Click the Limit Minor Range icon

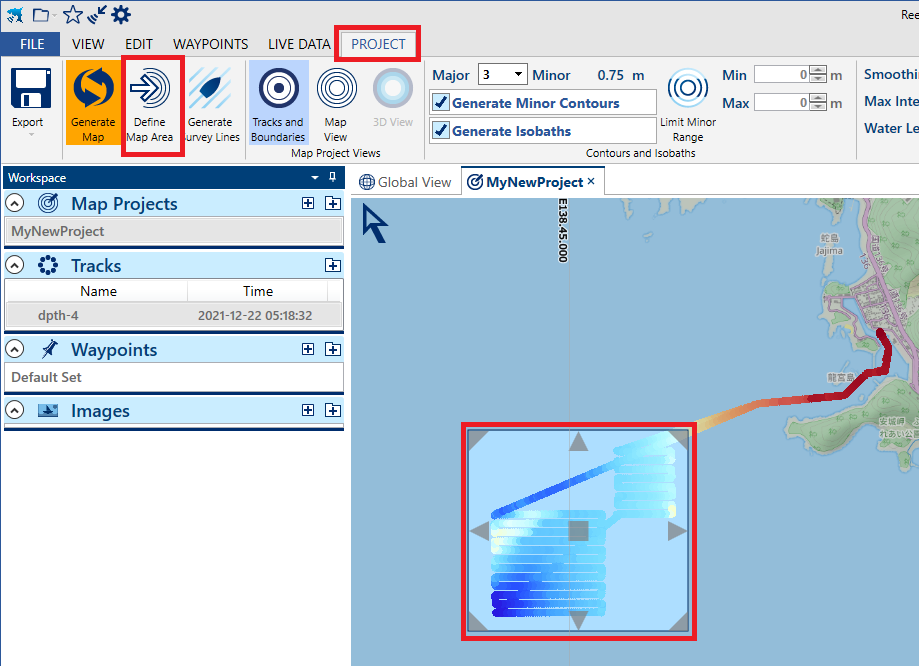click(687, 89)
